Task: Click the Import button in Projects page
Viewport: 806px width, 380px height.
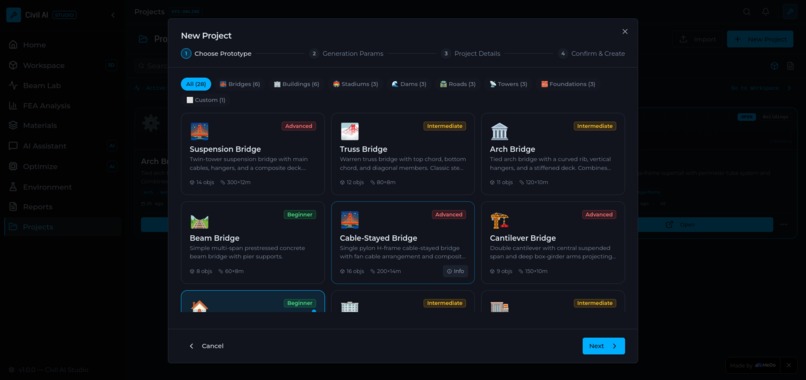Action: [697, 39]
